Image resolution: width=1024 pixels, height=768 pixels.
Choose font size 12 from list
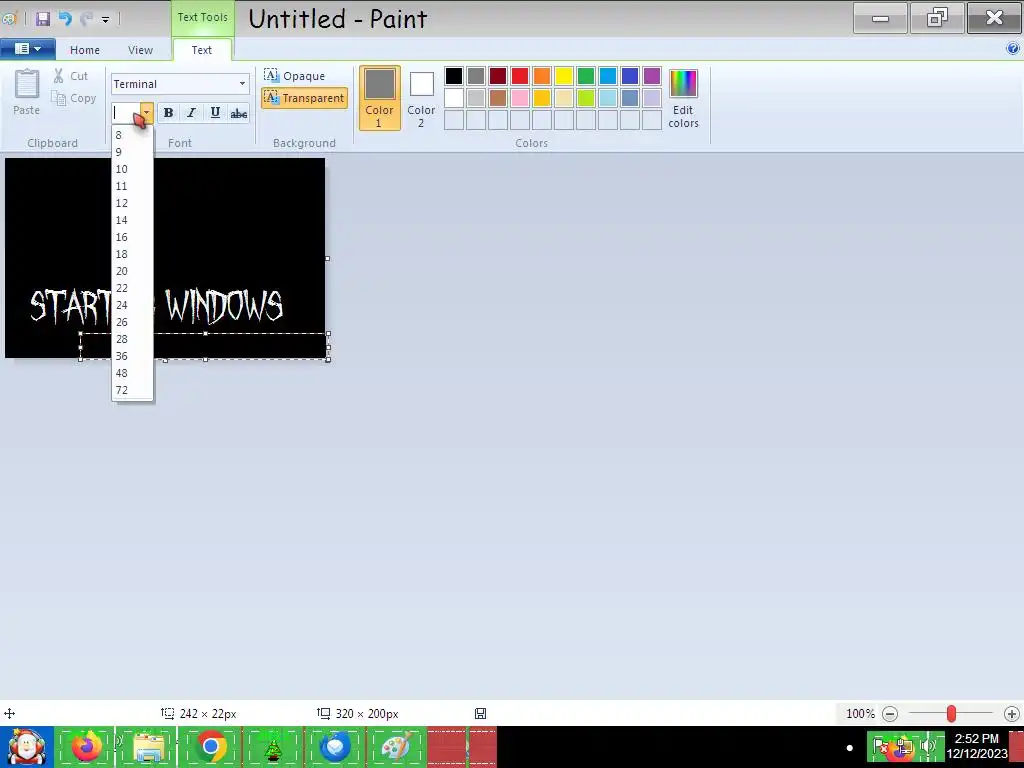(x=133, y=203)
